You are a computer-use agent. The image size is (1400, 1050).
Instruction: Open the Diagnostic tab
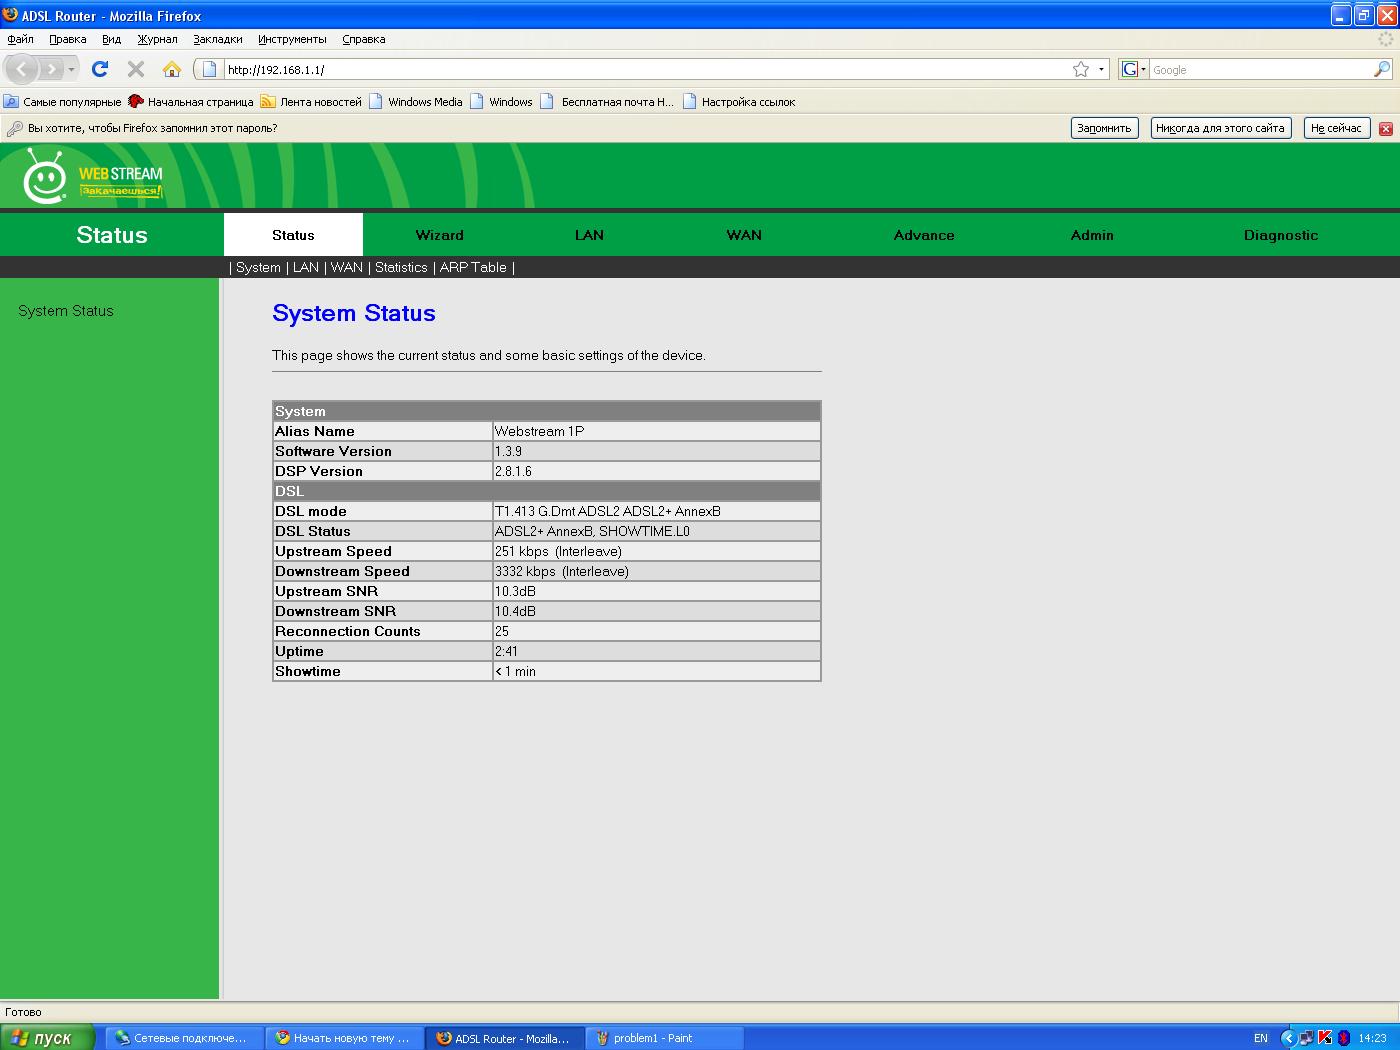tap(1280, 235)
